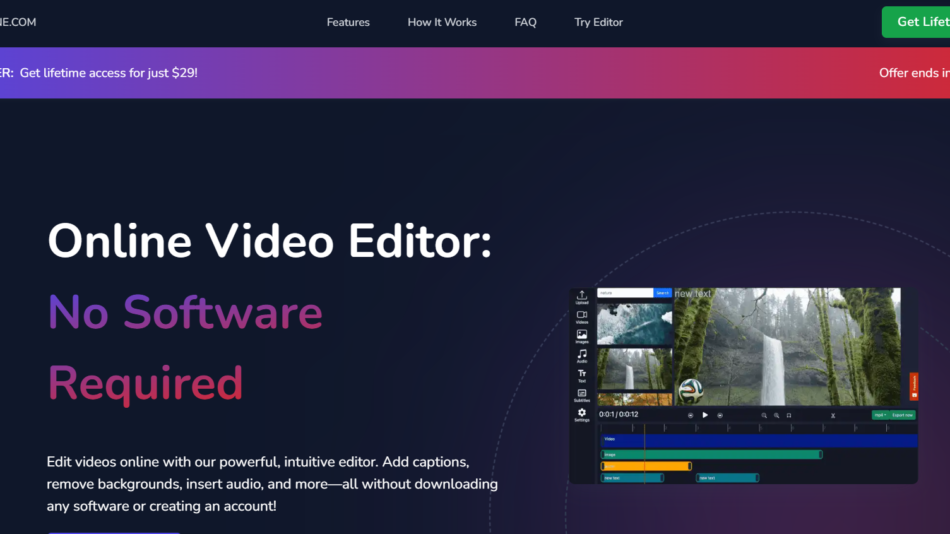Select the orange audio timeline clip

tap(646, 466)
